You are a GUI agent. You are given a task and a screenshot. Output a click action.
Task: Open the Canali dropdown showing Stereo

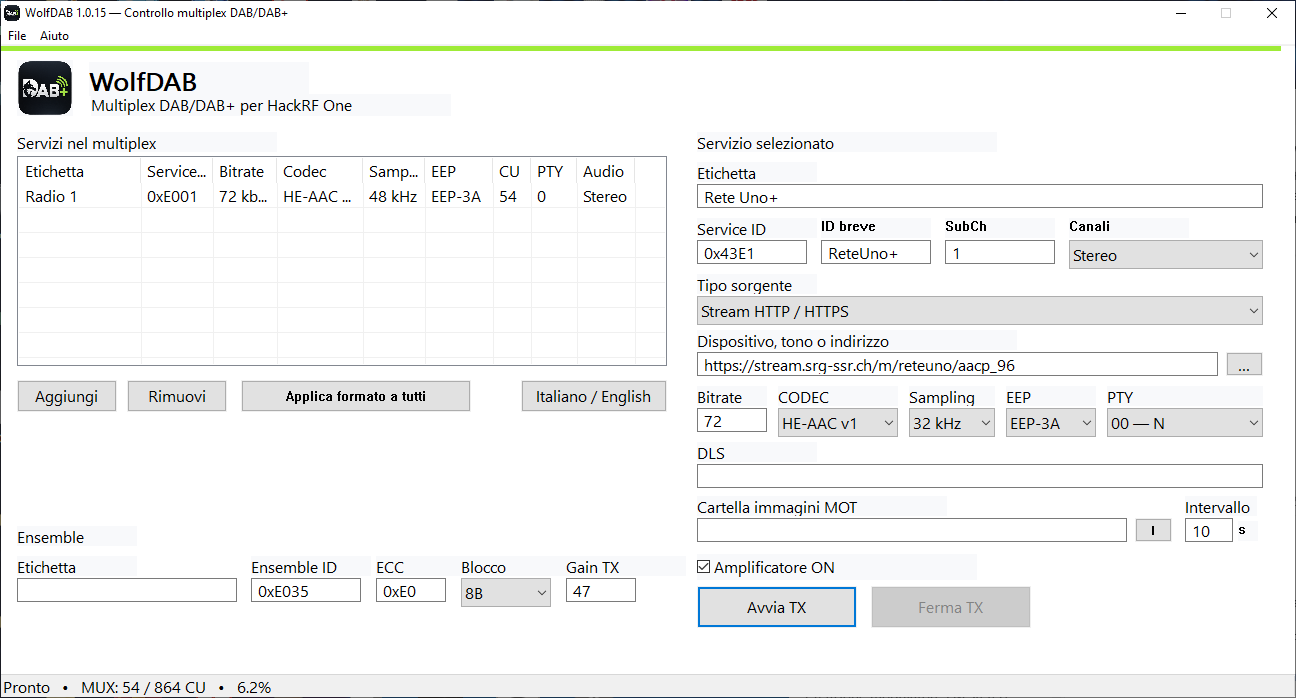(x=1165, y=255)
